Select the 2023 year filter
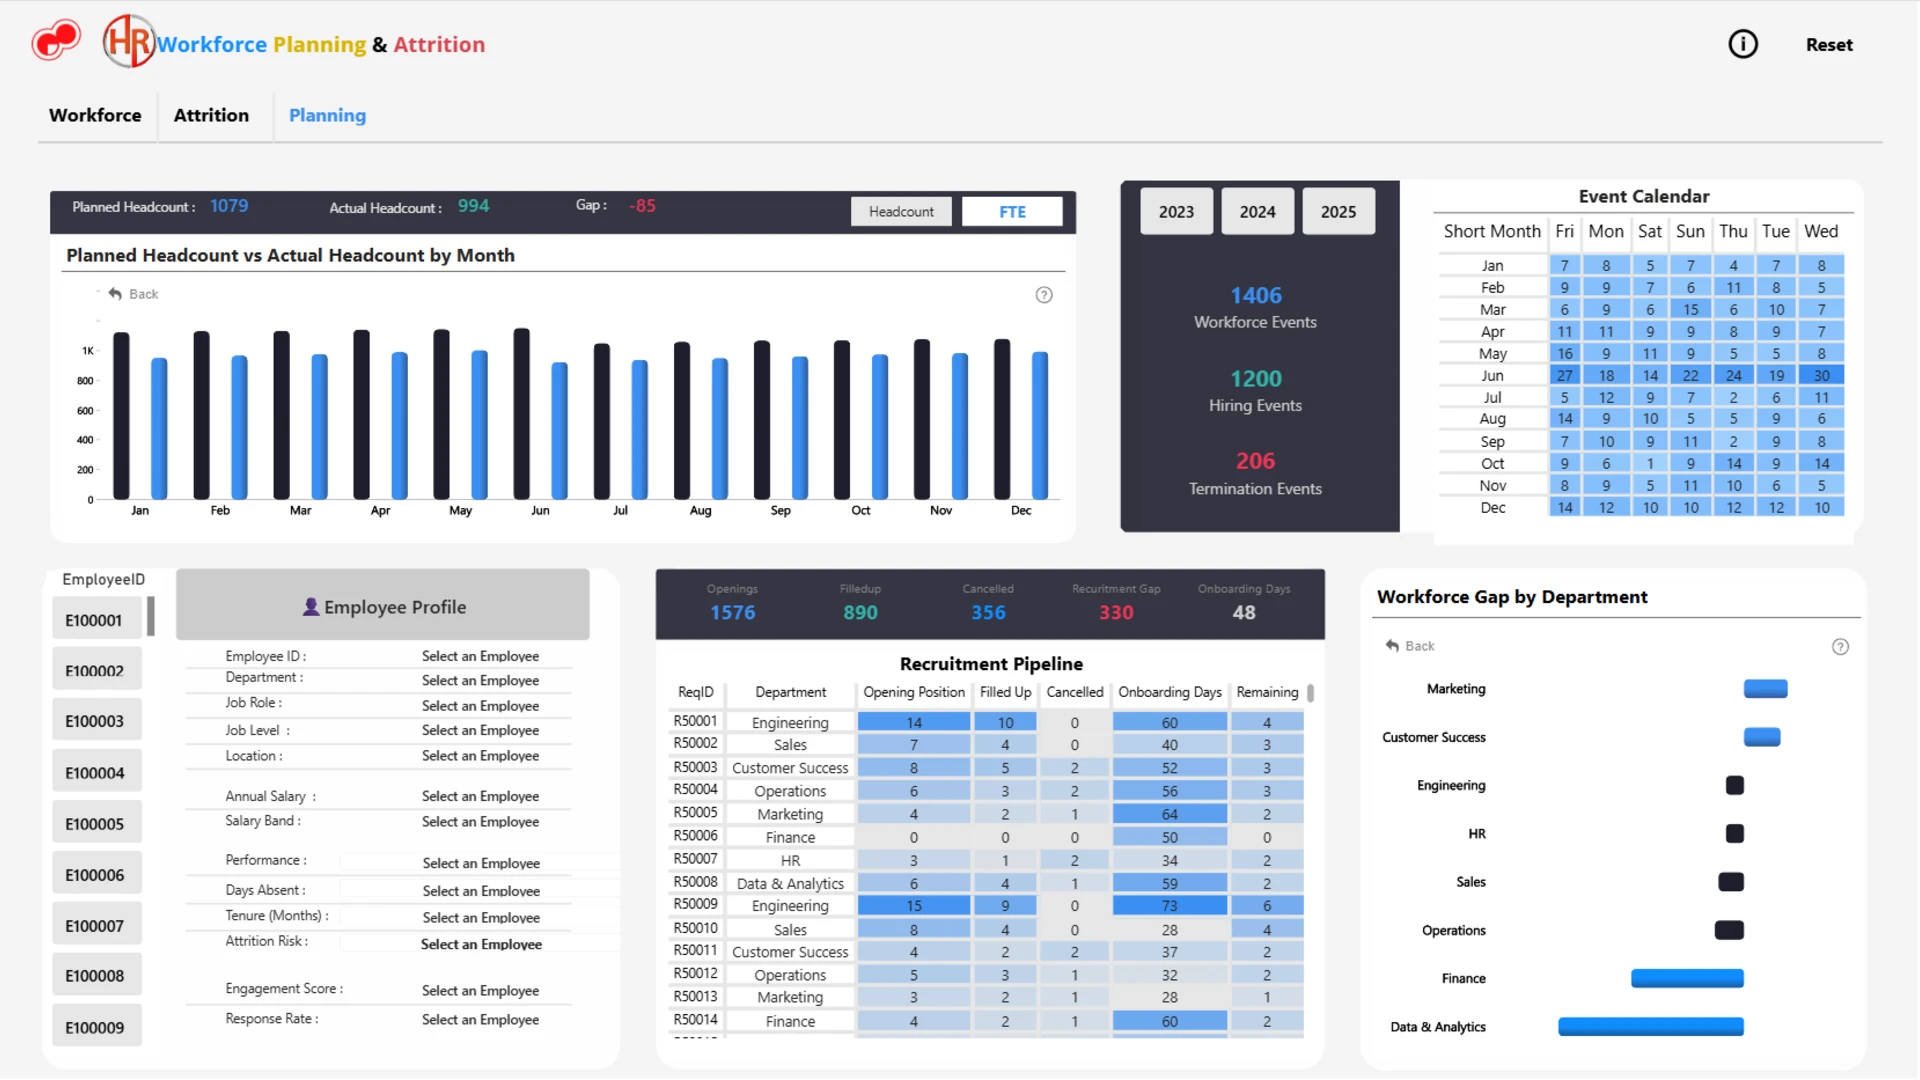This screenshot has height=1080, width=1920. pos(1176,212)
